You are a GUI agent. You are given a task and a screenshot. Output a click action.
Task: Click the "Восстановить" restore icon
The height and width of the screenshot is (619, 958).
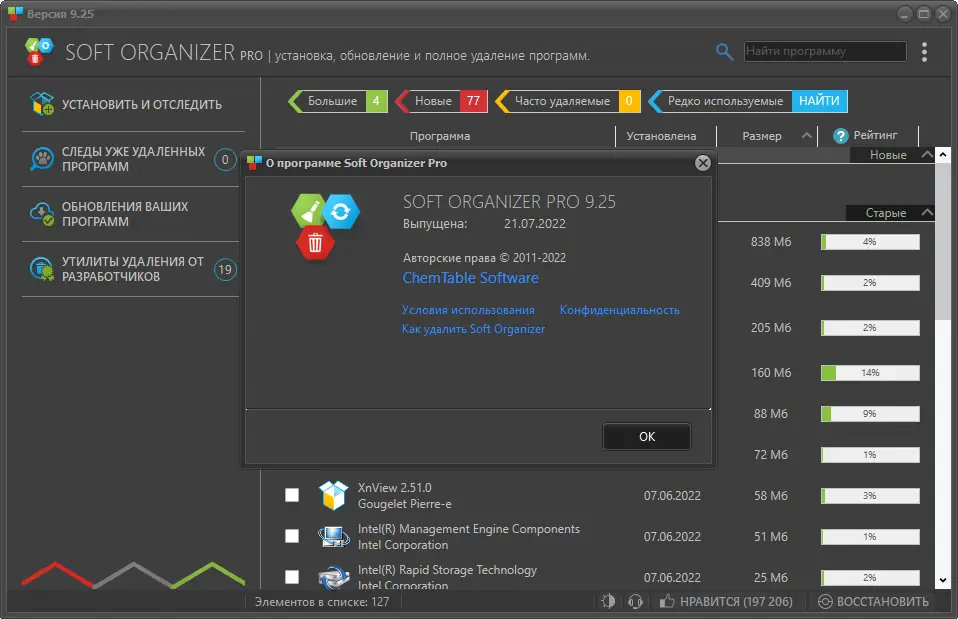click(825, 602)
